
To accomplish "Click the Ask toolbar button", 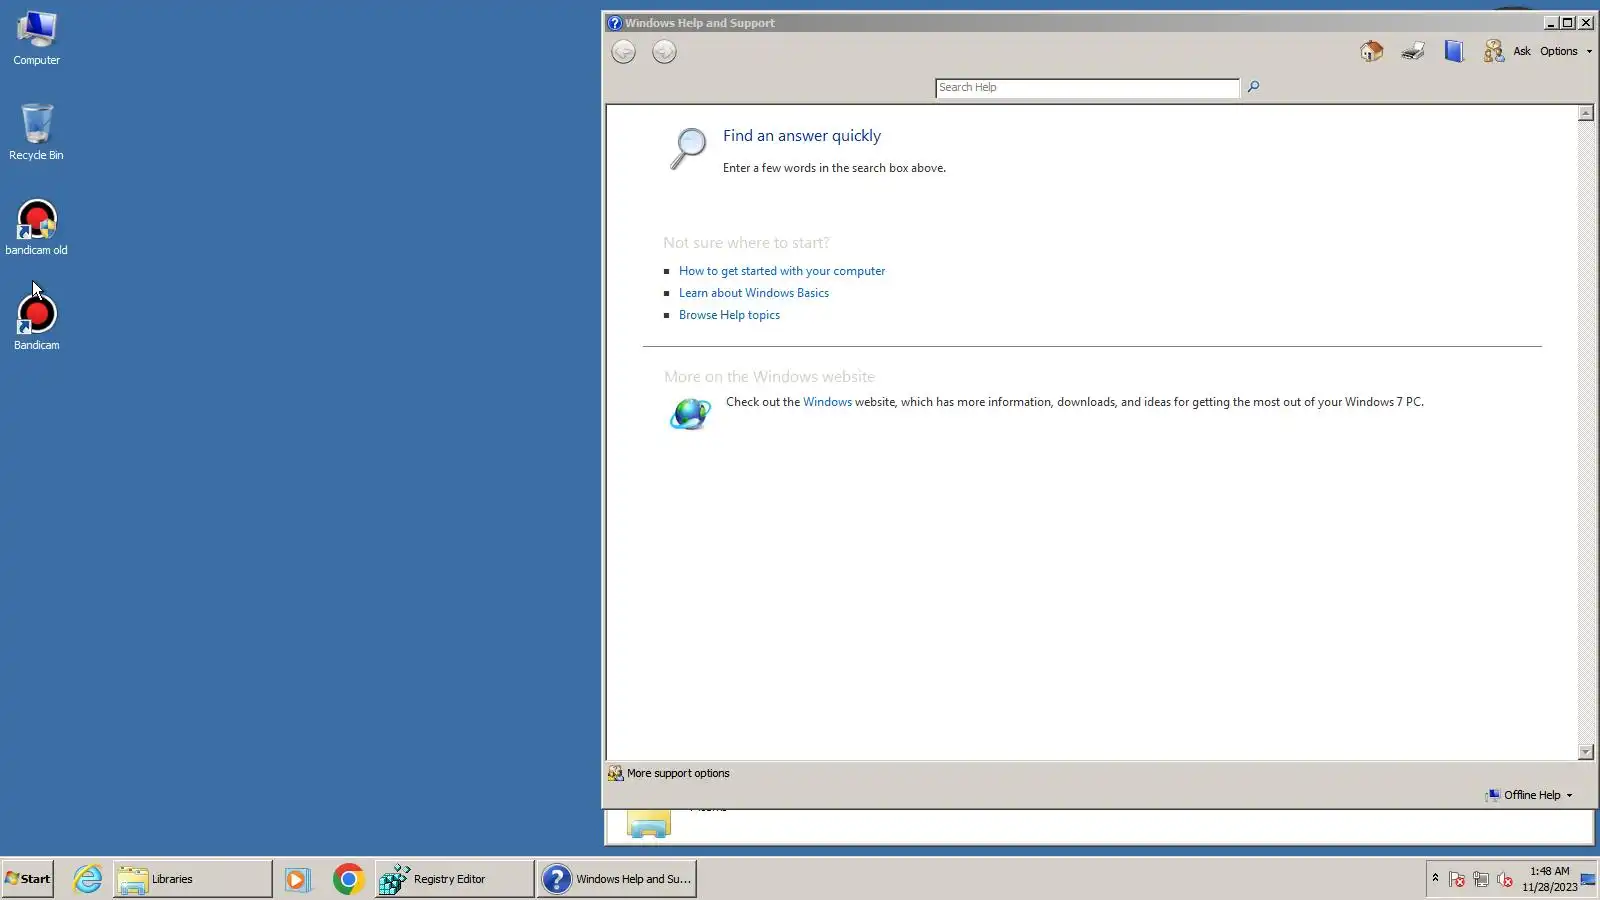I will (1507, 51).
